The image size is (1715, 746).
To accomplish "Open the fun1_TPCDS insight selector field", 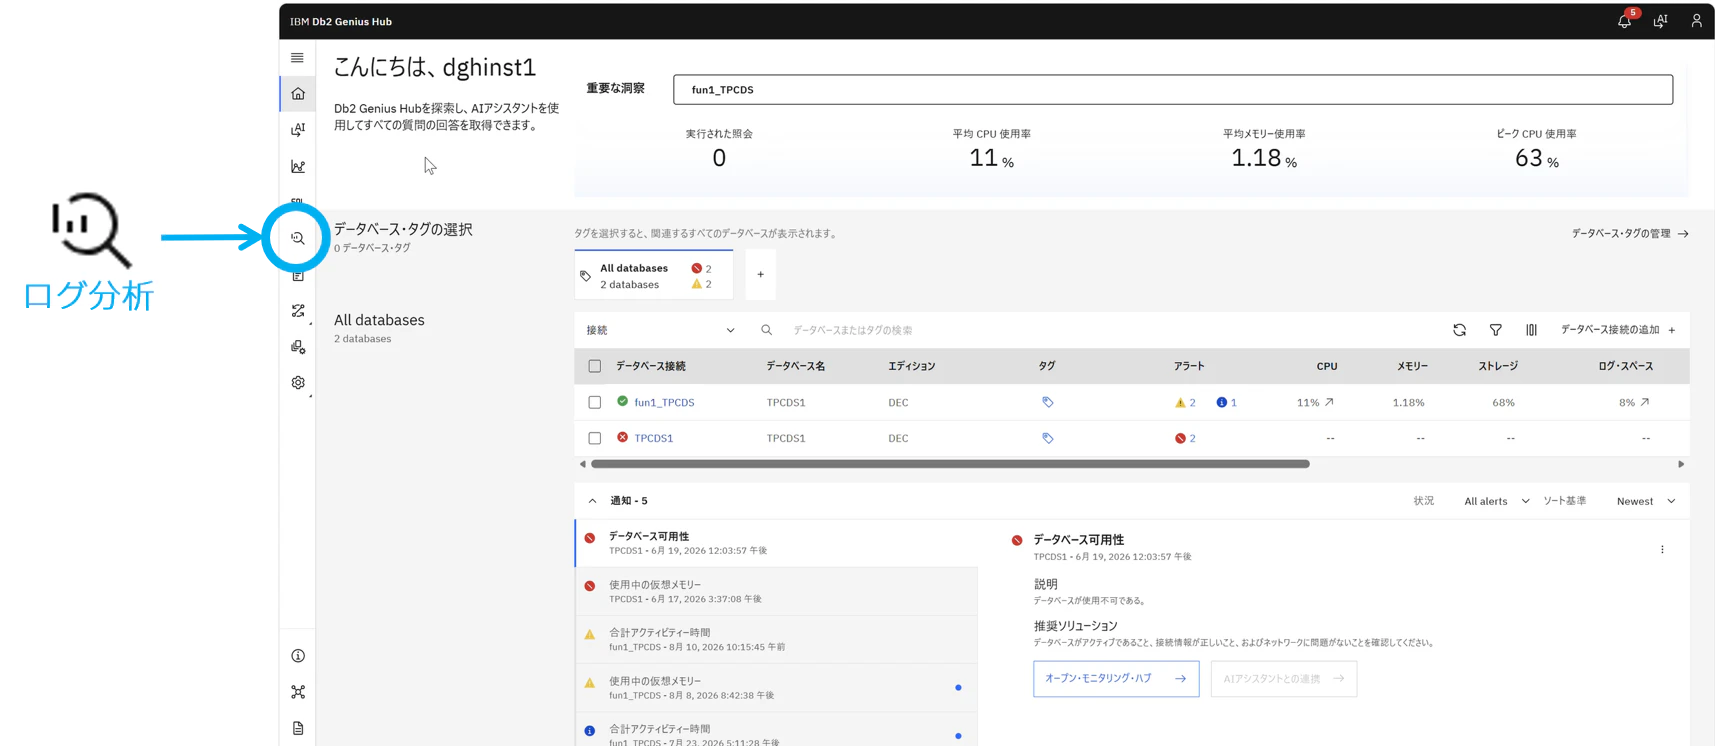I will click(1172, 89).
